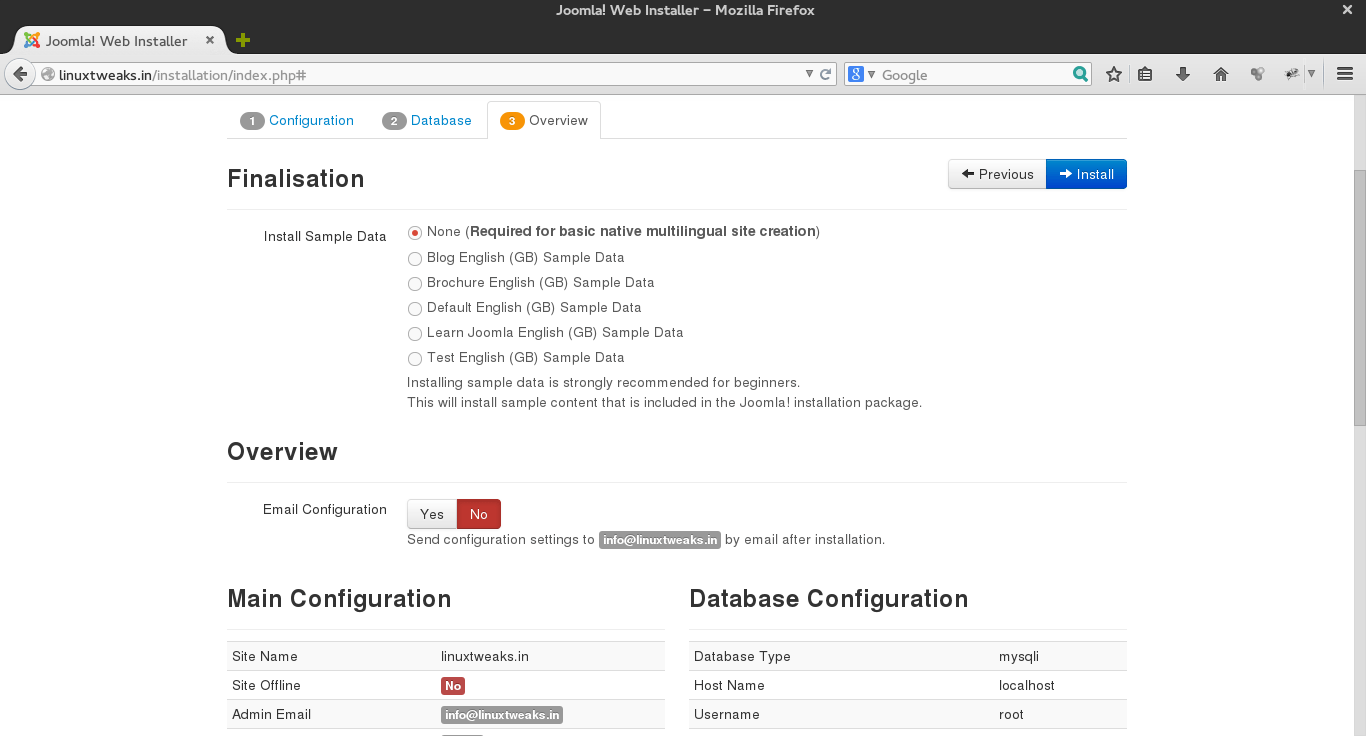Open the Downloads arrow icon

coord(1183,74)
